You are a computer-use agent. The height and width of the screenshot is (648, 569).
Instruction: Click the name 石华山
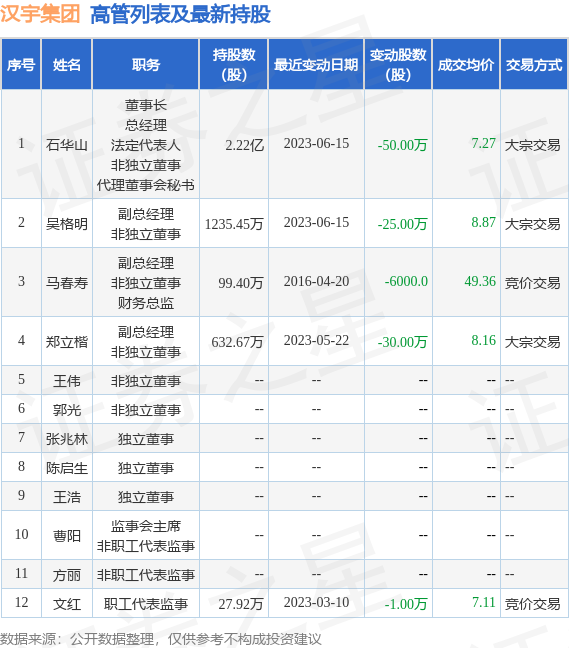[x=67, y=145]
